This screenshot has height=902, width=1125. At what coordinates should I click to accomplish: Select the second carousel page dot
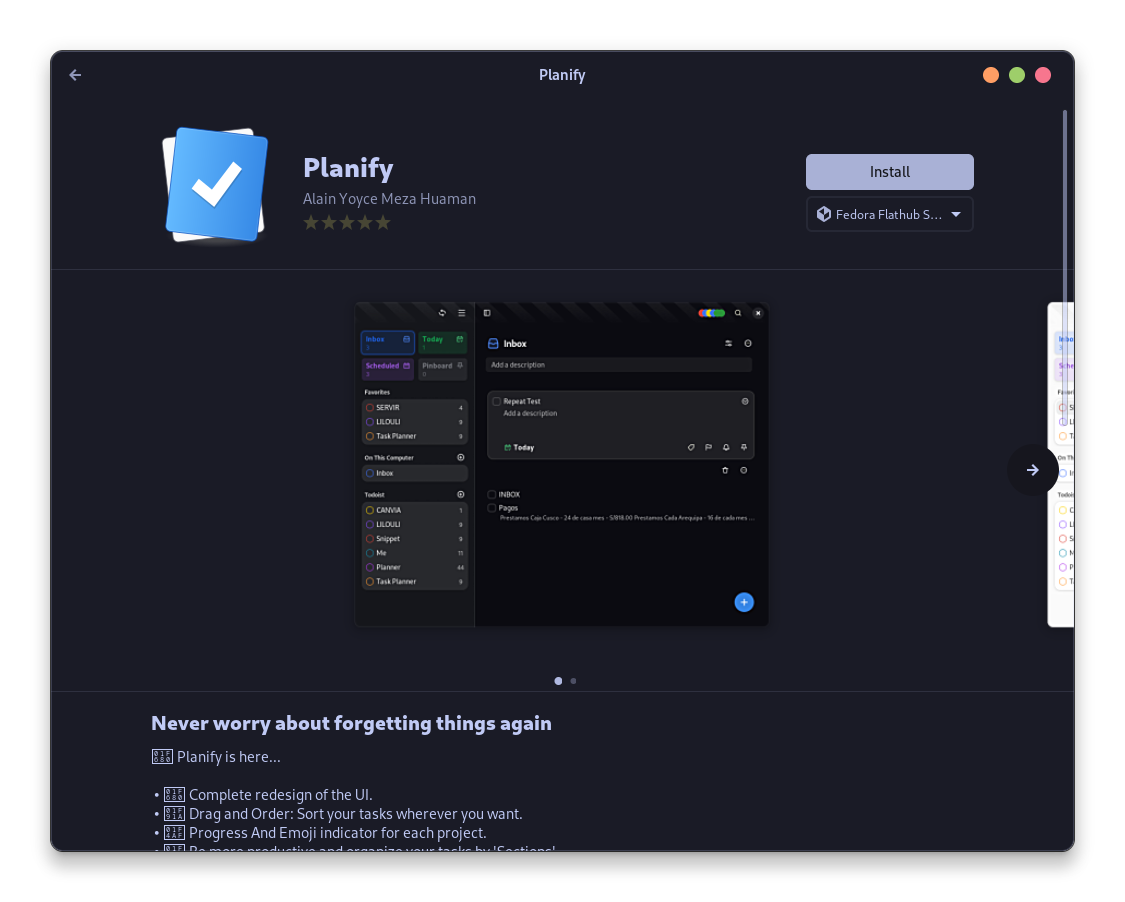[x=573, y=681]
